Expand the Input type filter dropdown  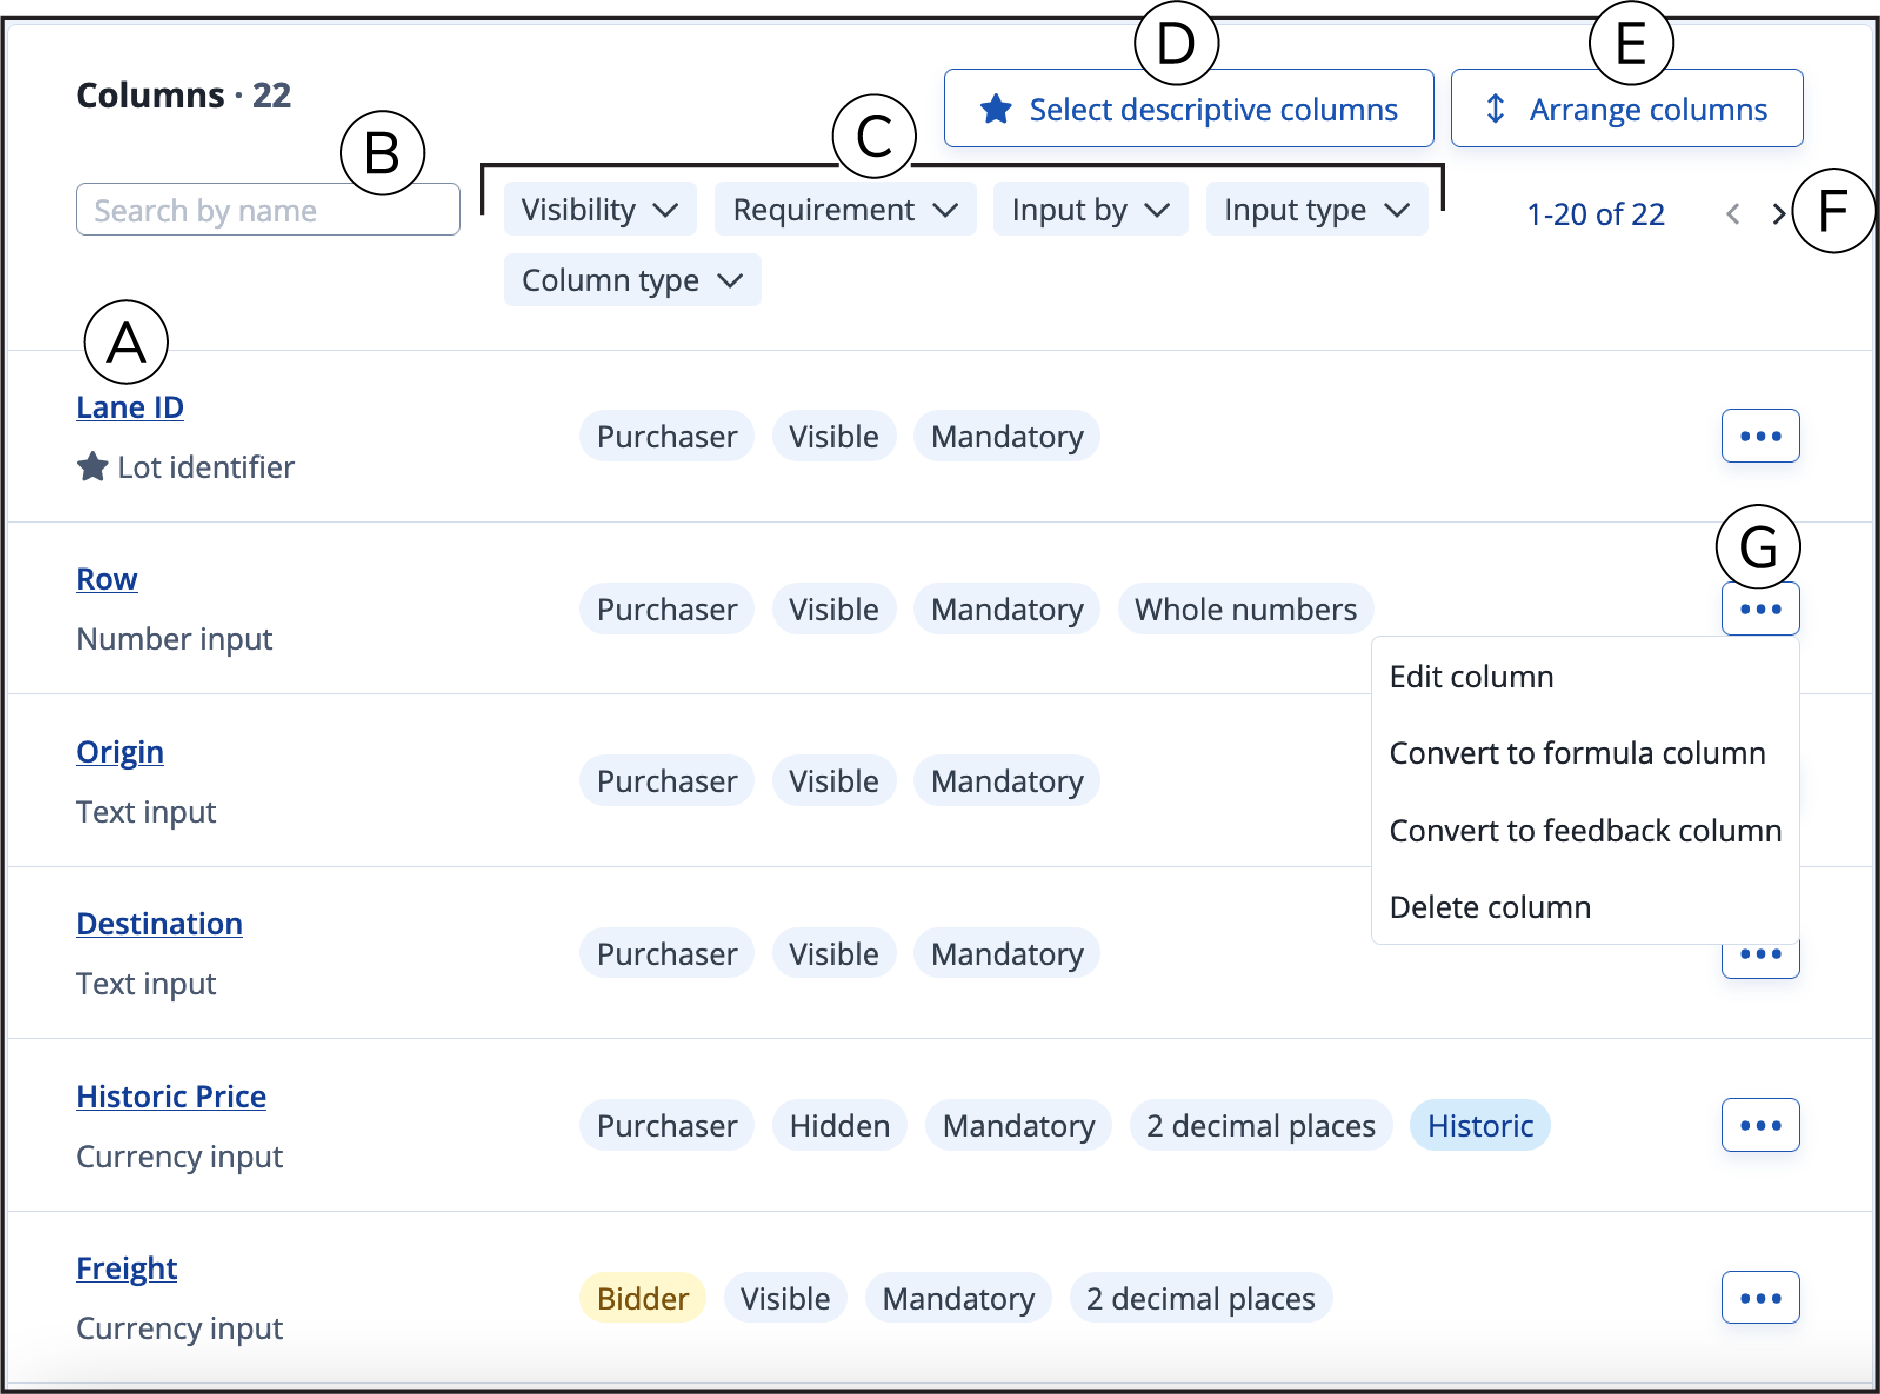point(1317,210)
